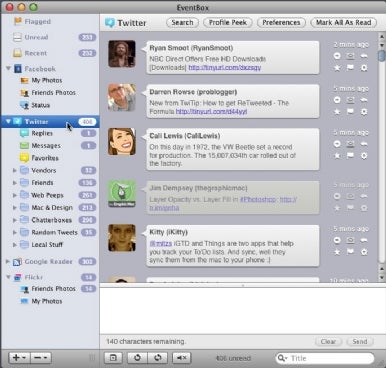The image size is (386, 368).
Task: Expand the Vendors folder
Action: coord(14,170)
